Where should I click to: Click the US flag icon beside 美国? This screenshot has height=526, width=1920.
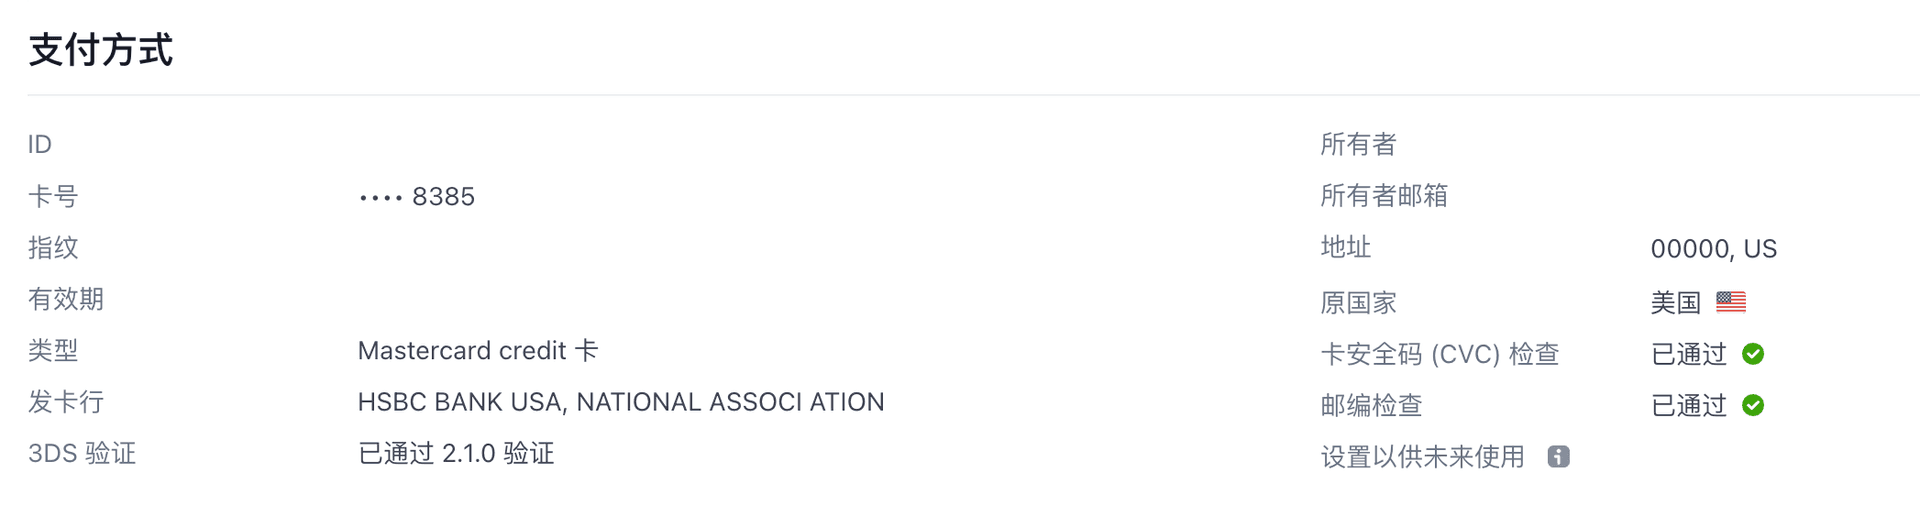click(1731, 301)
